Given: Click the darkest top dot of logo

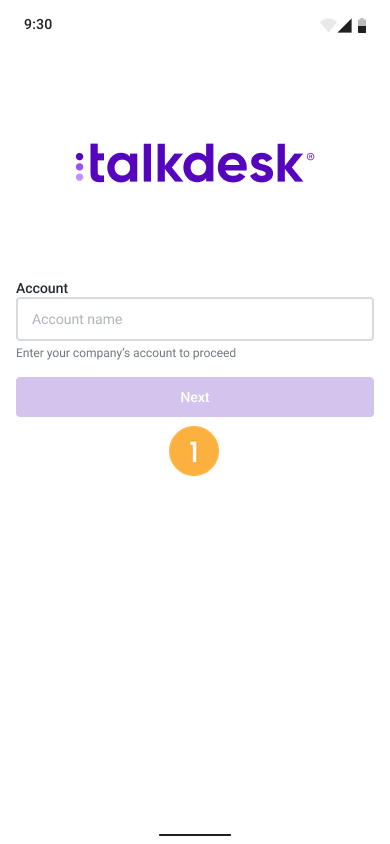Looking at the screenshot, I should pyautogui.click(x=80, y=157).
